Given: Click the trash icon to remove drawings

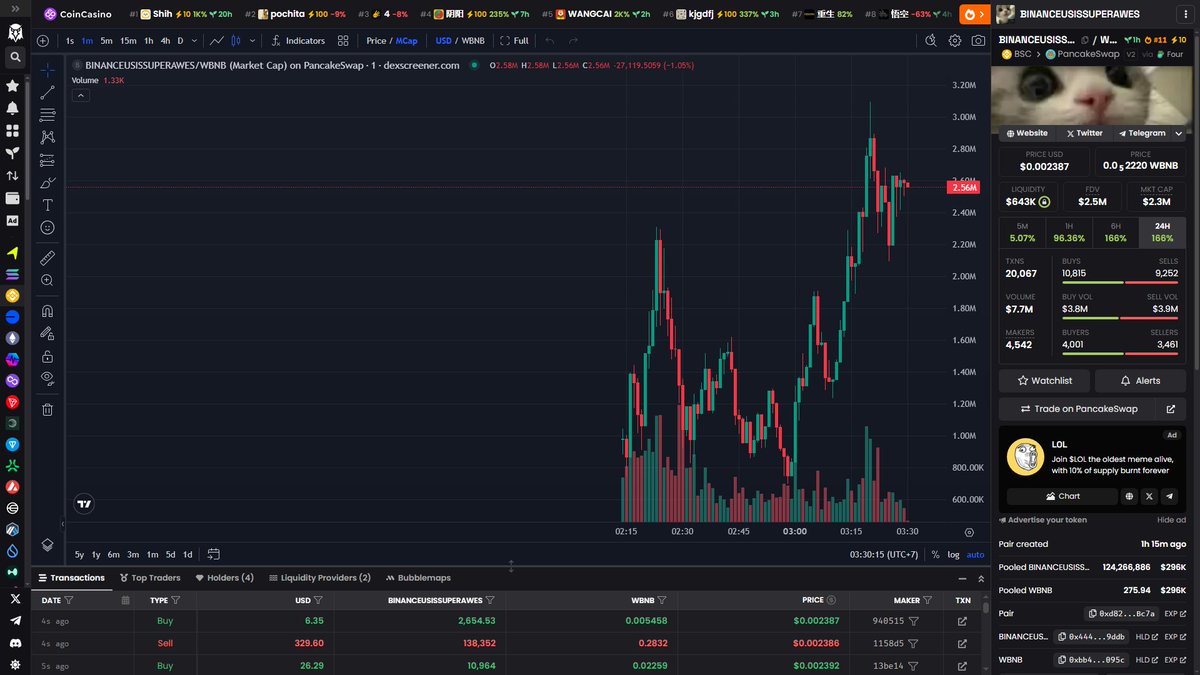Looking at the screenshot, I should [x=47, y=409].
